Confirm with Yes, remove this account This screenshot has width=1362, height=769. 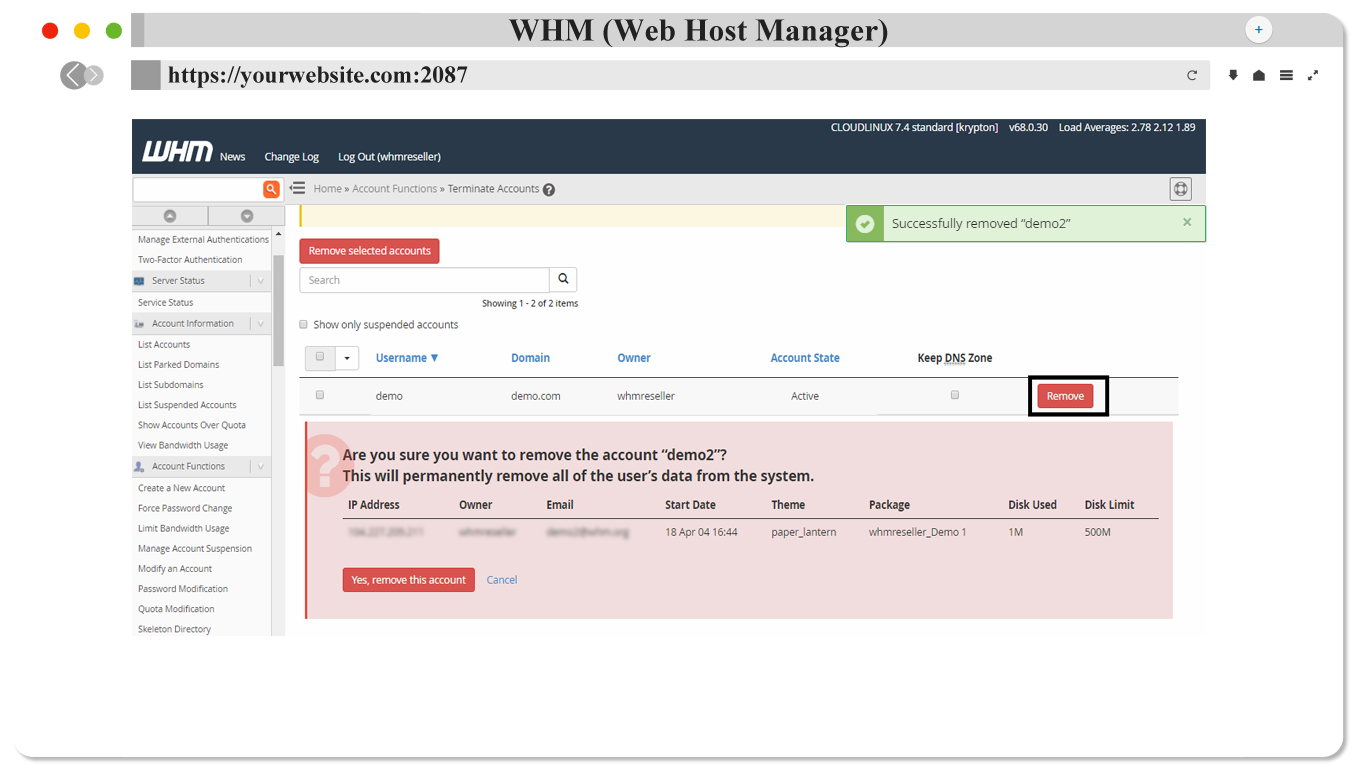point(409,580)
